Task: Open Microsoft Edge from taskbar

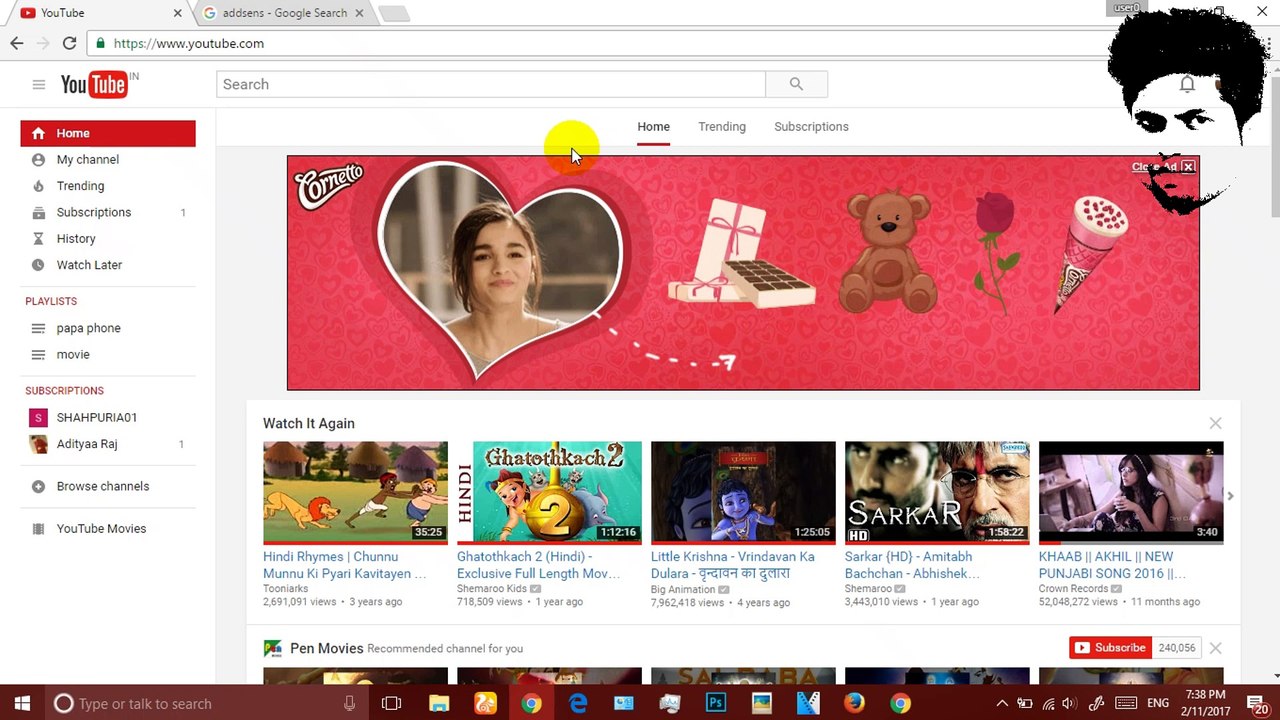Action: (578, 704)
